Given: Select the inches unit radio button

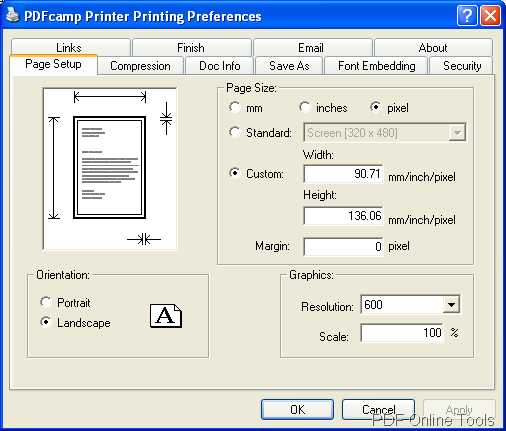Looking at the screenshot, I should pos(305,107).
